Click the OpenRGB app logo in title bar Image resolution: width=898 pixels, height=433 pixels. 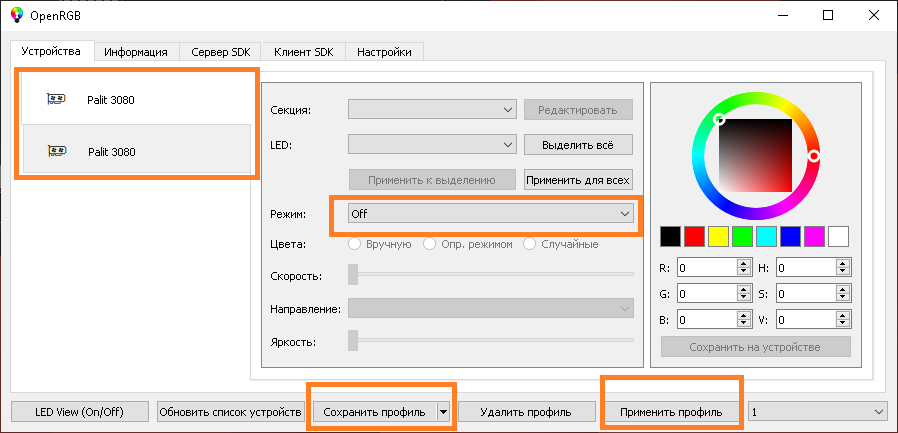[17, 15]
